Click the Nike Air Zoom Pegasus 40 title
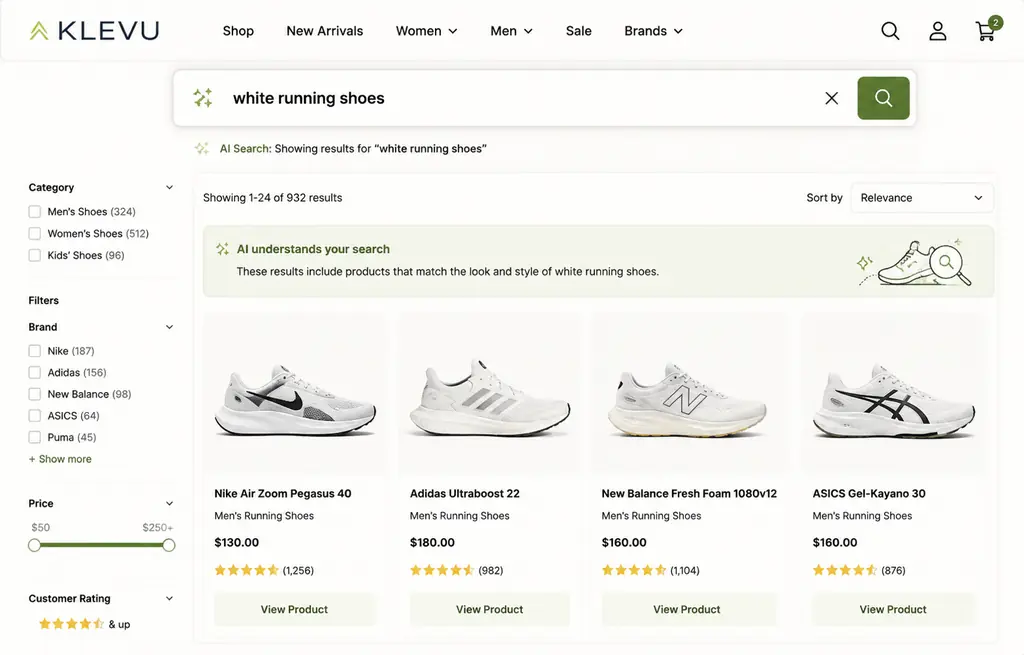The width and height of the screenshot is (1024, 655). click(283, 494)
